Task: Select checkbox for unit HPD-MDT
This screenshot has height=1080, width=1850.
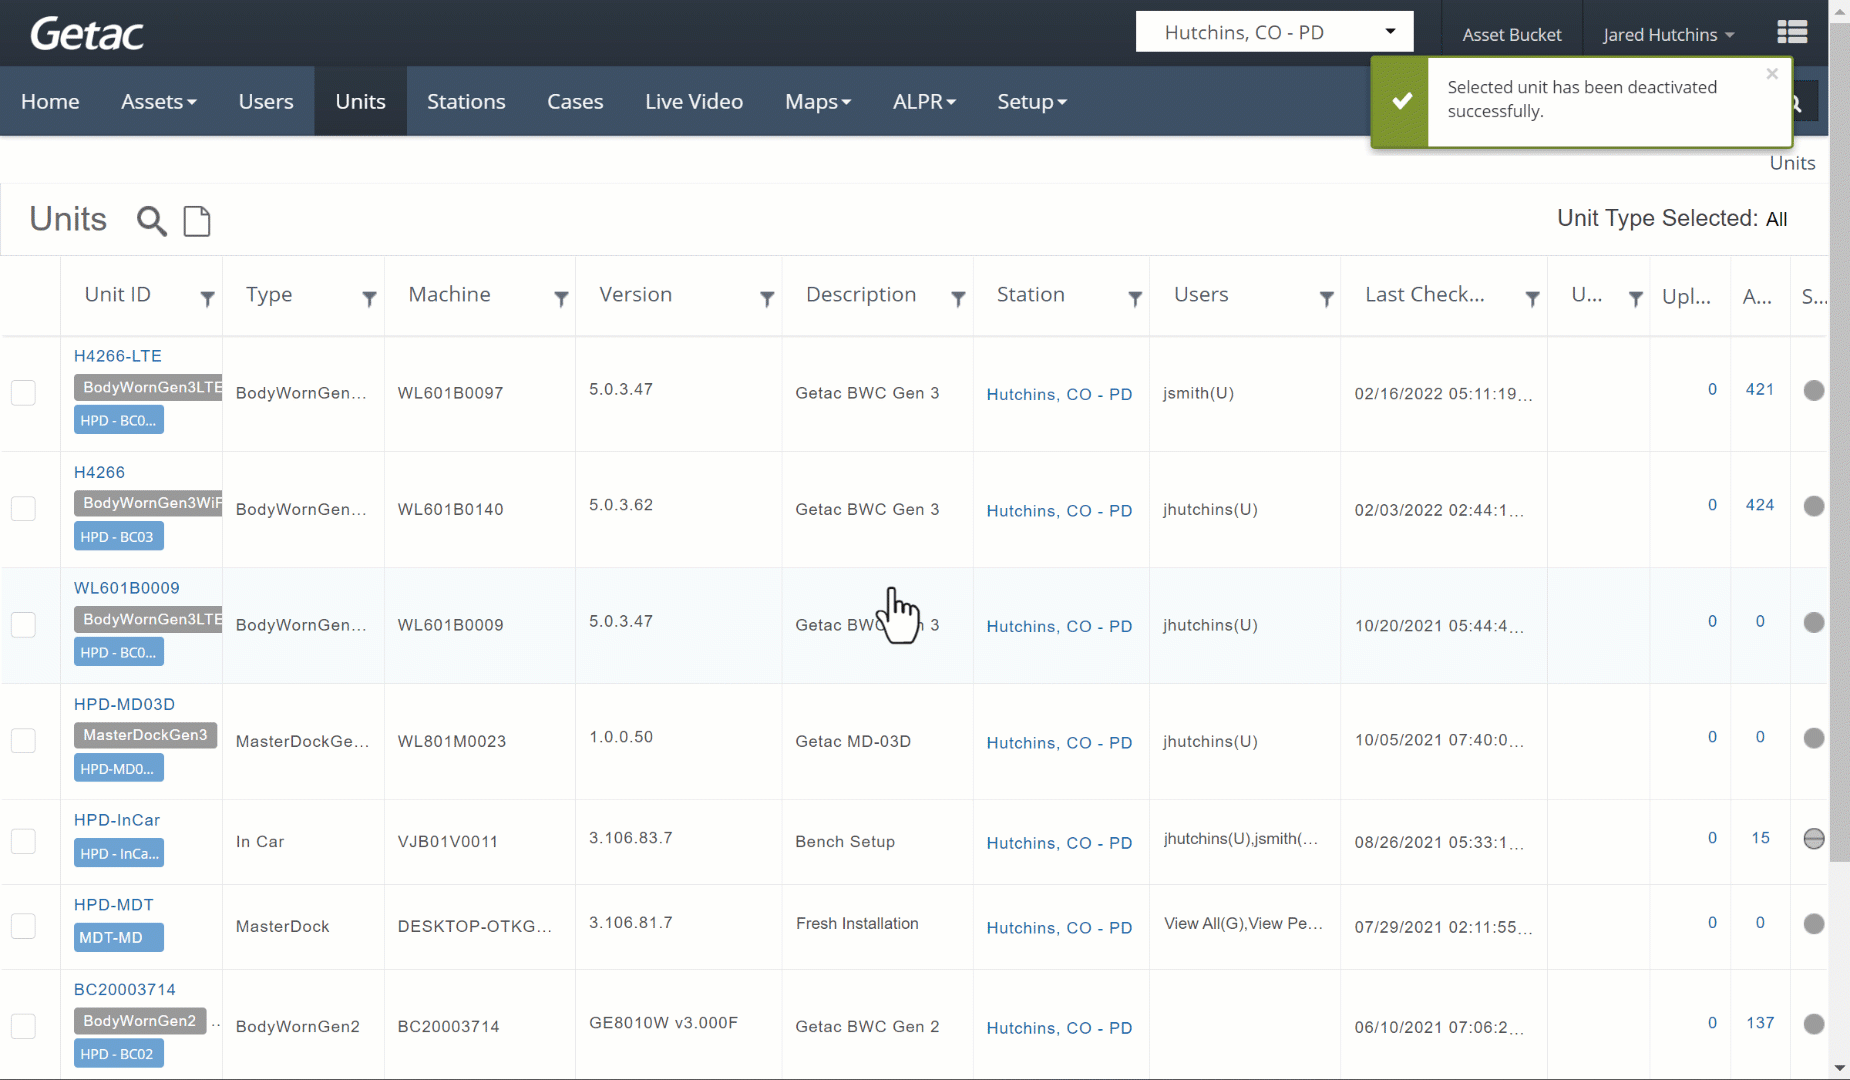Action: [x=23, y=926]
